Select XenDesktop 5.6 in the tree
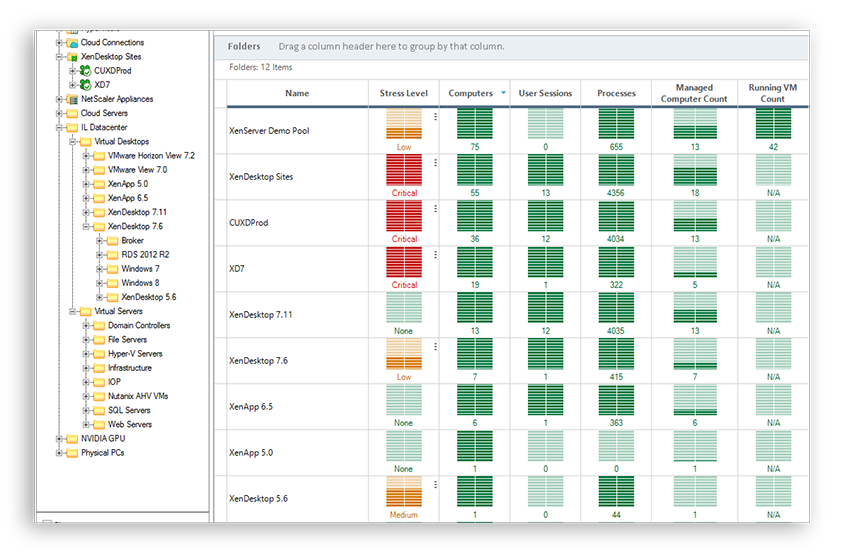 pos(149,297)
